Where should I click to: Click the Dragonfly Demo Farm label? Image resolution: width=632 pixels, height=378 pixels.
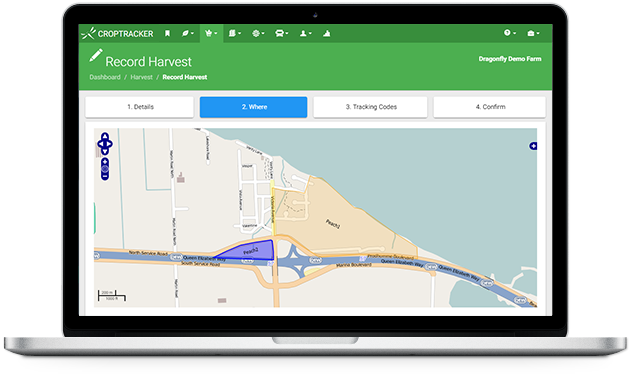509,59
